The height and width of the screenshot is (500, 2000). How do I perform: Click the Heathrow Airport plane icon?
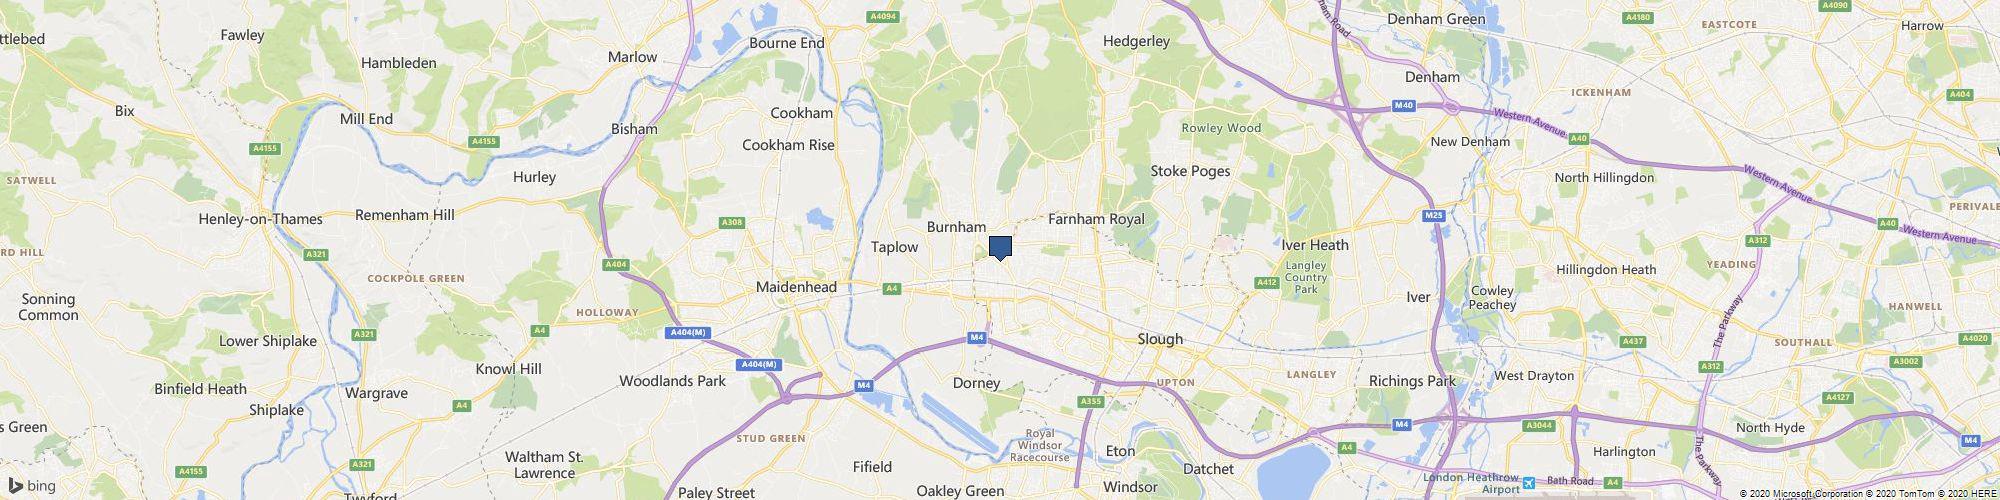coord(1528,484)
